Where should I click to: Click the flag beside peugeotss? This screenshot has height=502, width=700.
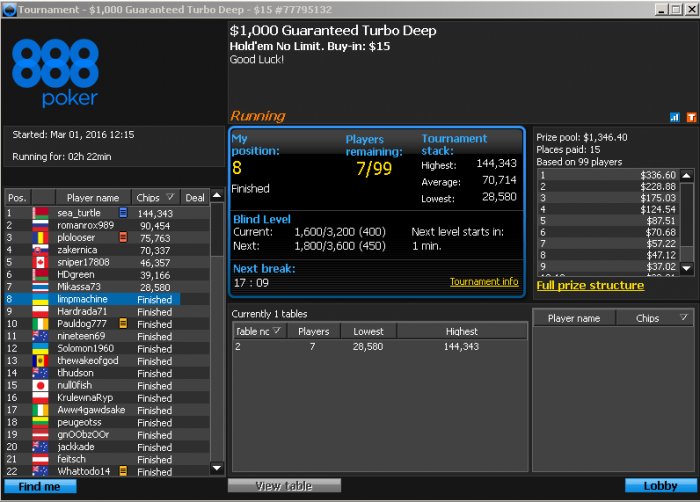[40, 422]
